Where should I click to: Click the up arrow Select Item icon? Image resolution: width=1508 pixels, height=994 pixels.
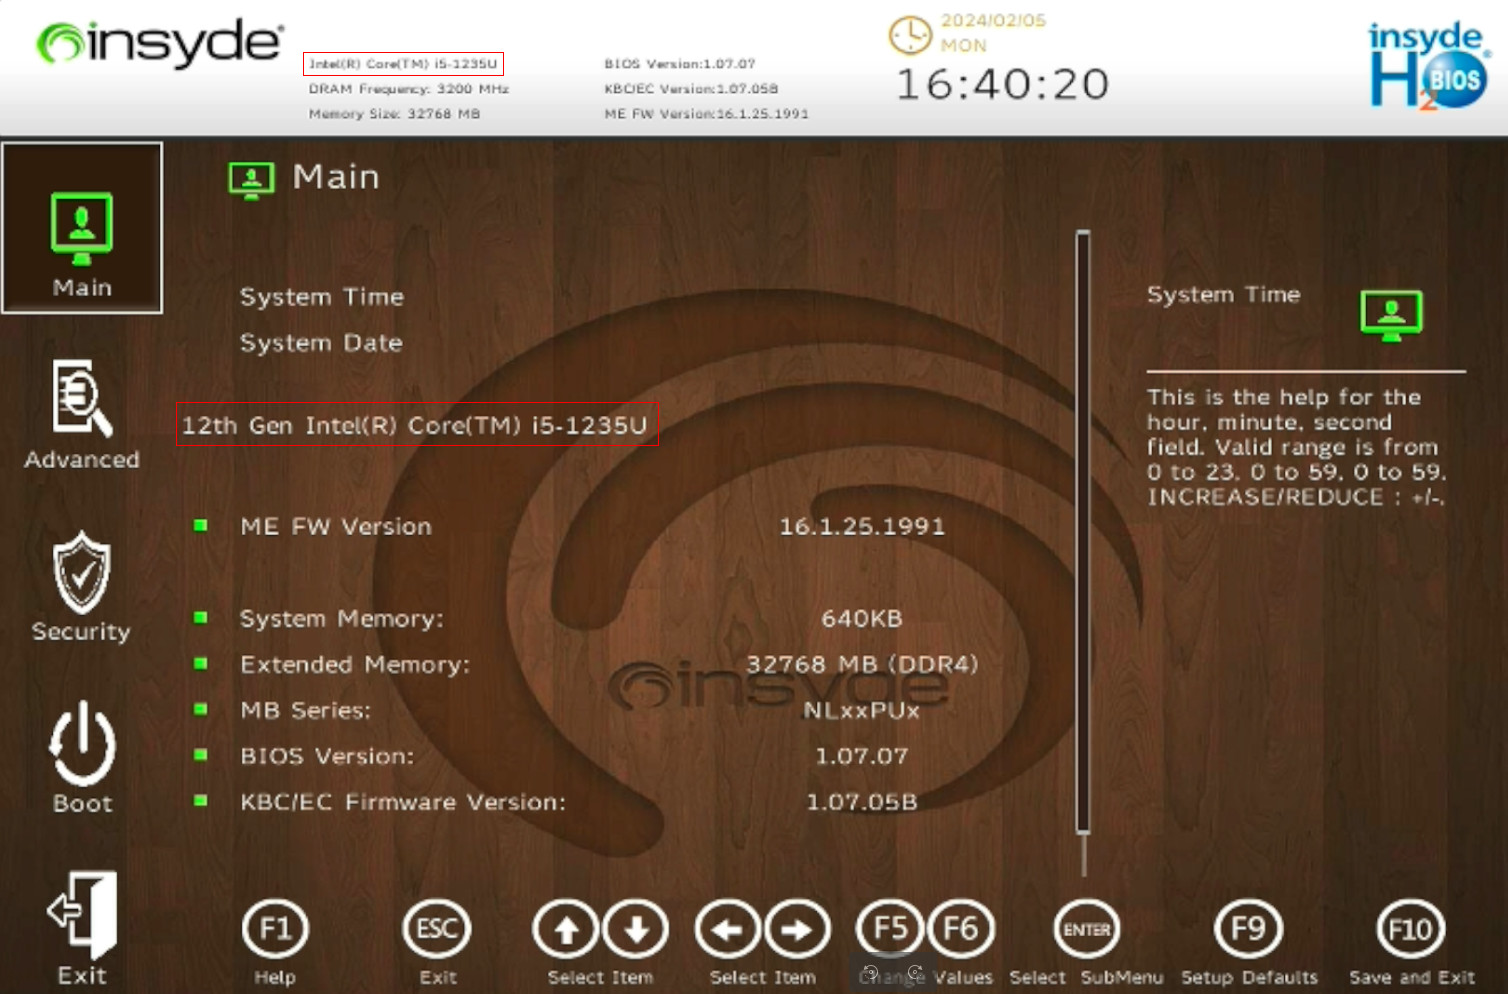567,930
